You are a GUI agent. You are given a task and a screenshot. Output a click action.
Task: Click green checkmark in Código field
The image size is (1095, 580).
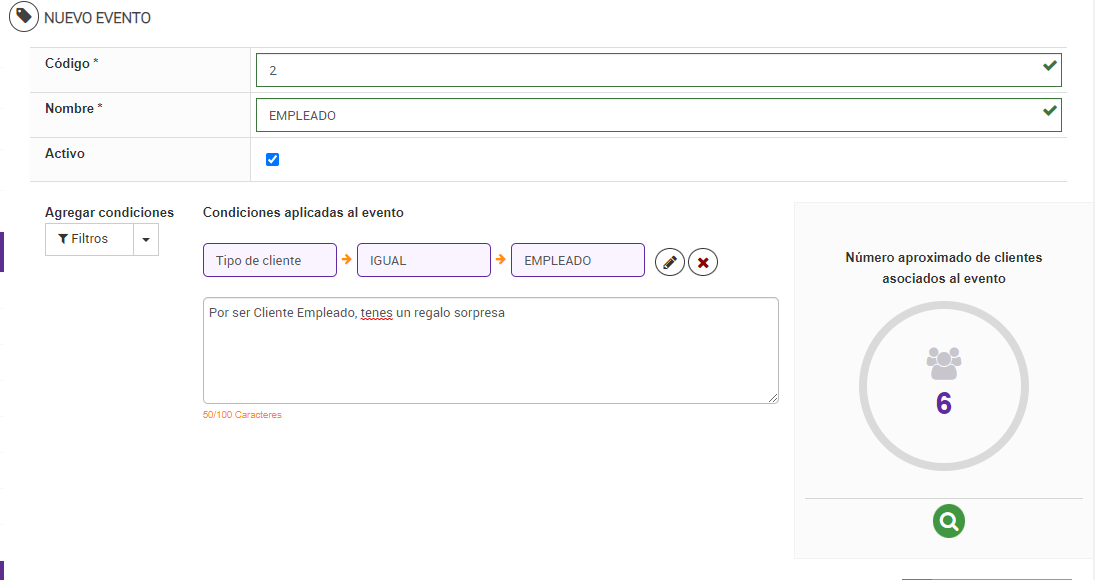coord(1049,66)
